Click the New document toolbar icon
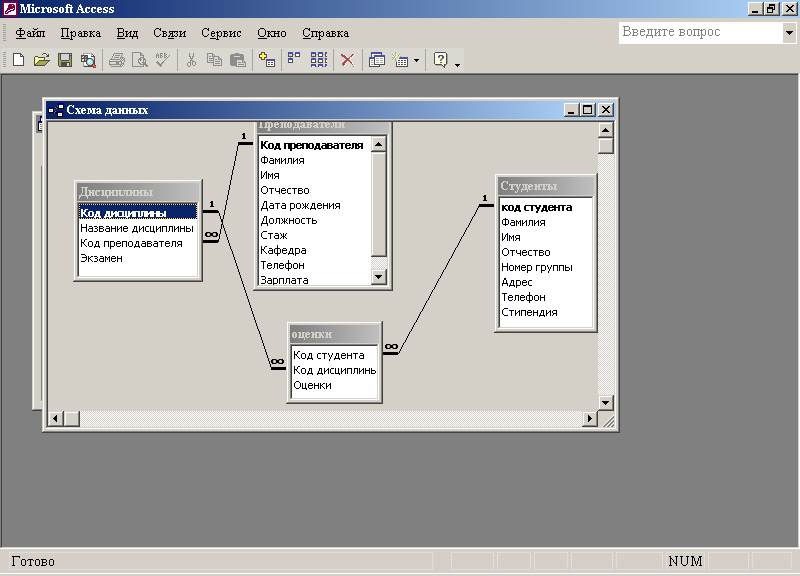Screen dimensions: 800x576 coord(18,60)
